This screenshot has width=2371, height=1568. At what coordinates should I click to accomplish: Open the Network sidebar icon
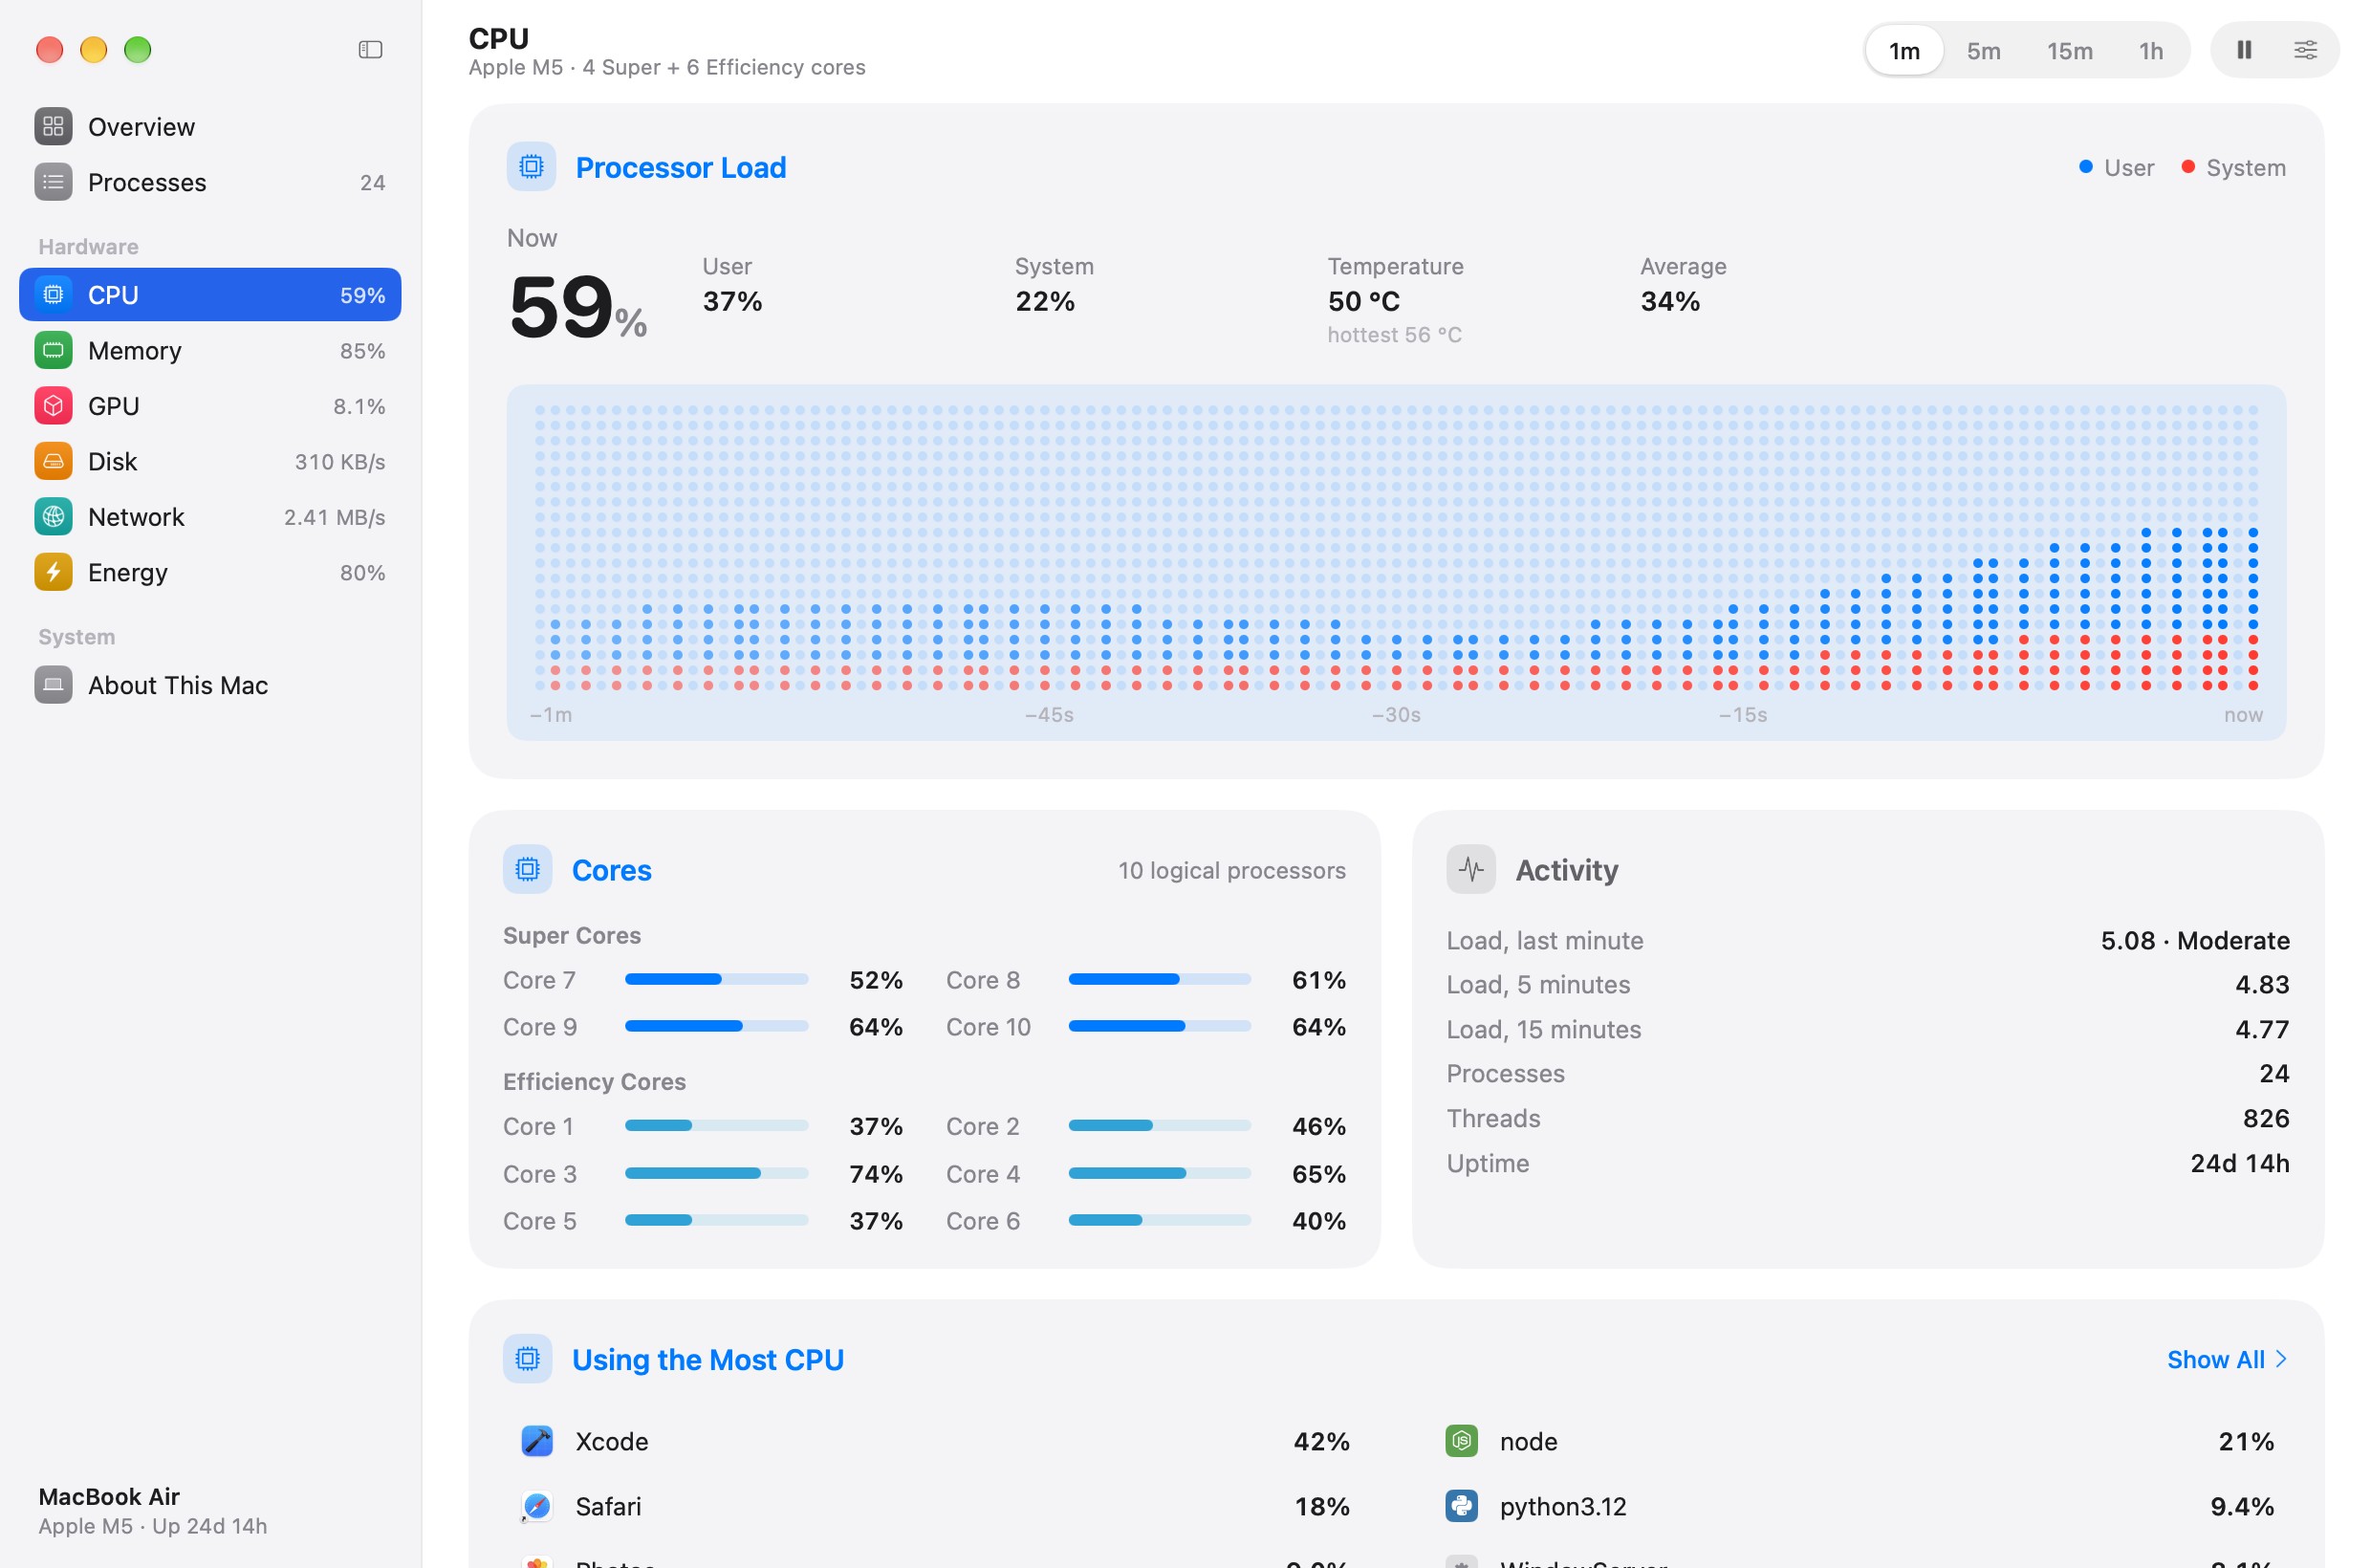[x=53, y=516]
